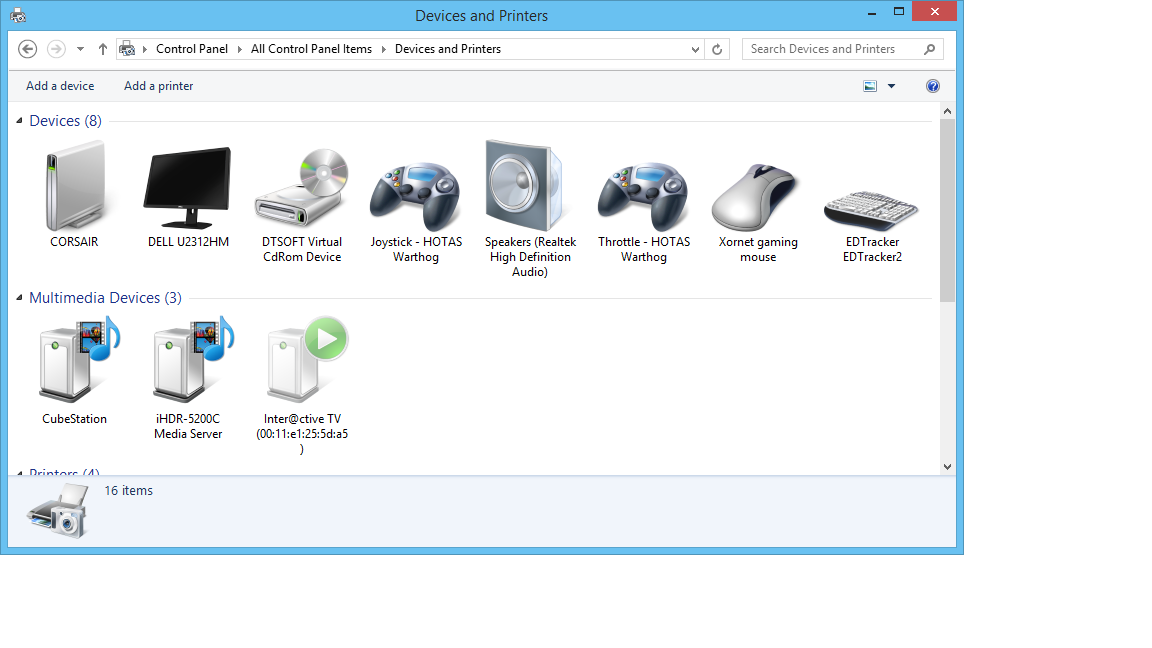Click the search magnifier icon
The image size is (1152, 648).
(x=929, y=49)
